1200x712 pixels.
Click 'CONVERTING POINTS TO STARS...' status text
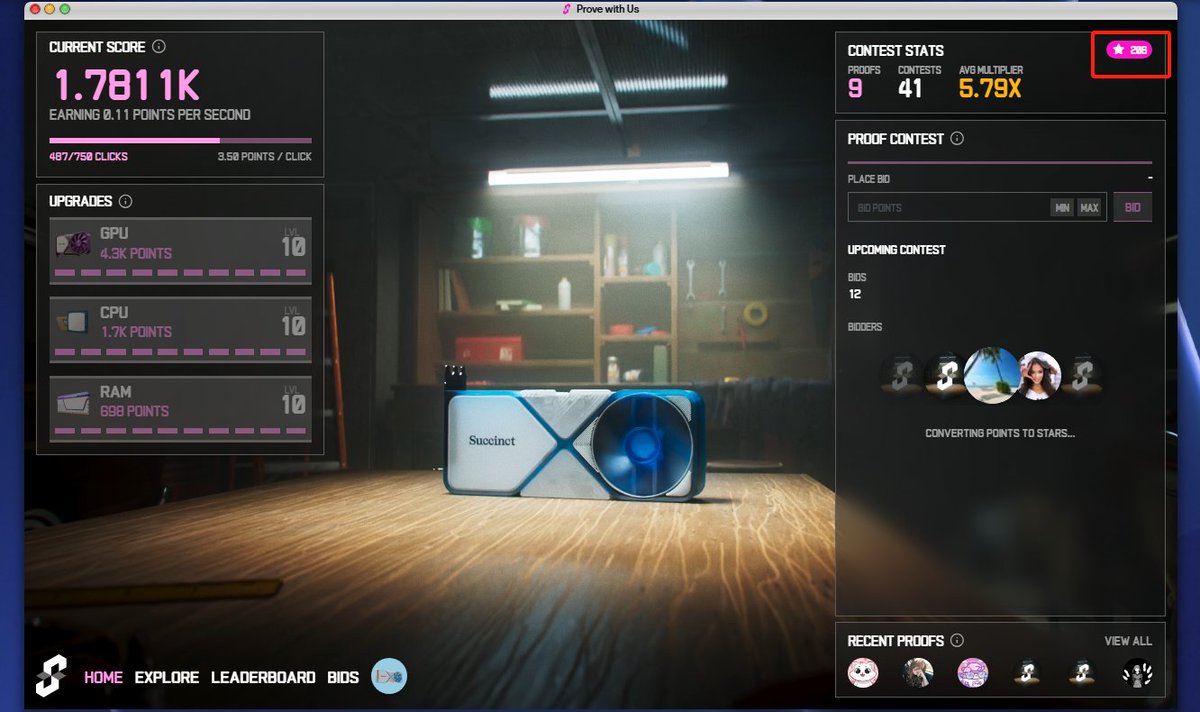click(x=1000, y=434)
